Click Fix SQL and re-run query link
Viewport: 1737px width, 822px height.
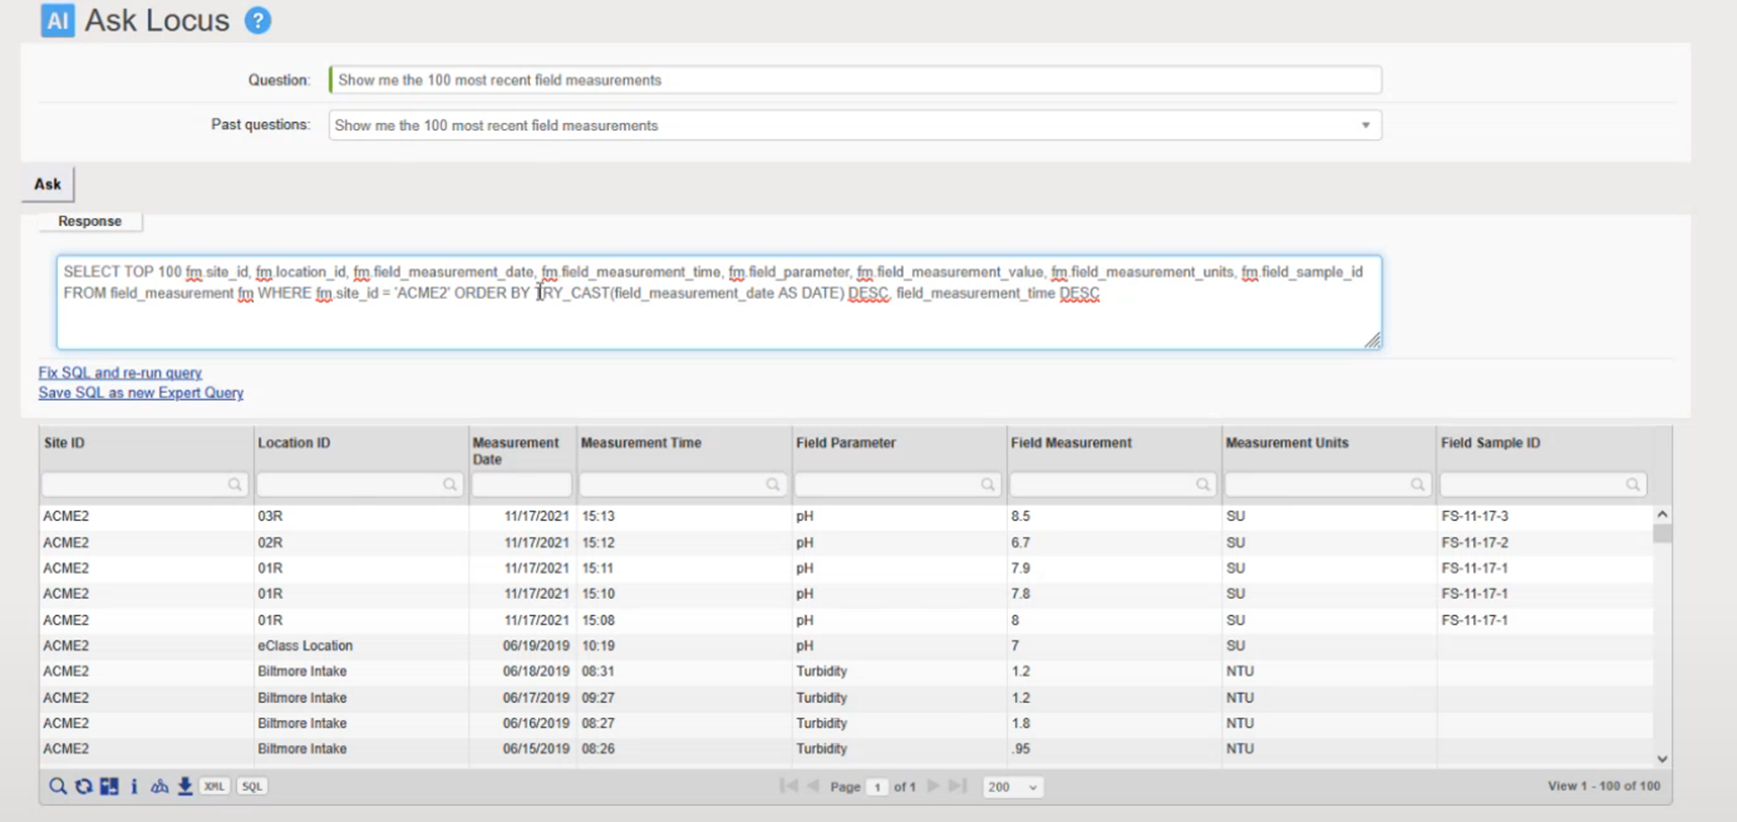[x=120, y=373]
